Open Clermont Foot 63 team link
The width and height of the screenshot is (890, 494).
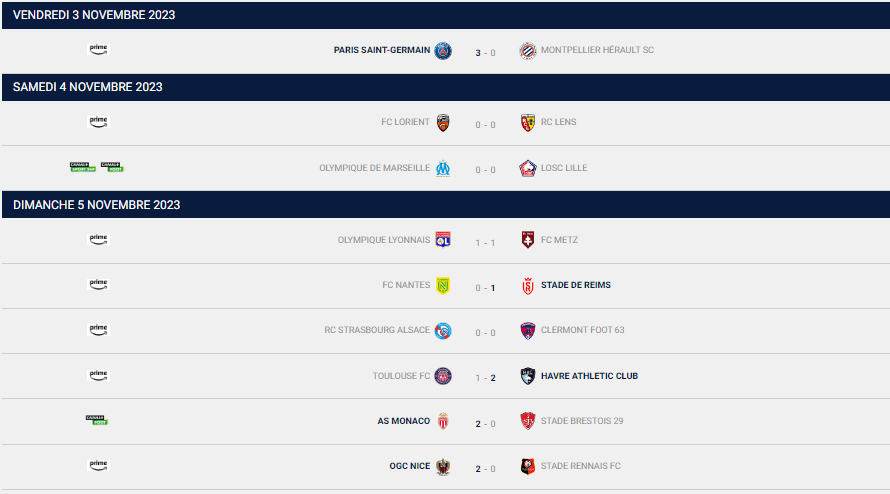(582, 330)
